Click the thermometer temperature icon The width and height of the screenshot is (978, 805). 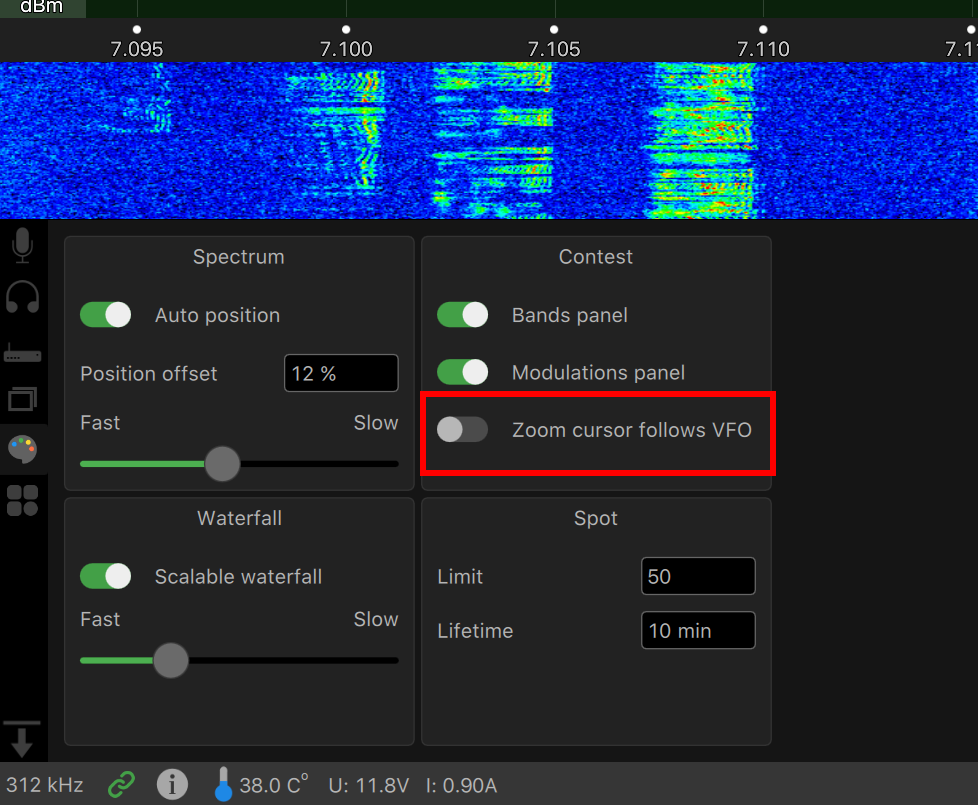224,784
